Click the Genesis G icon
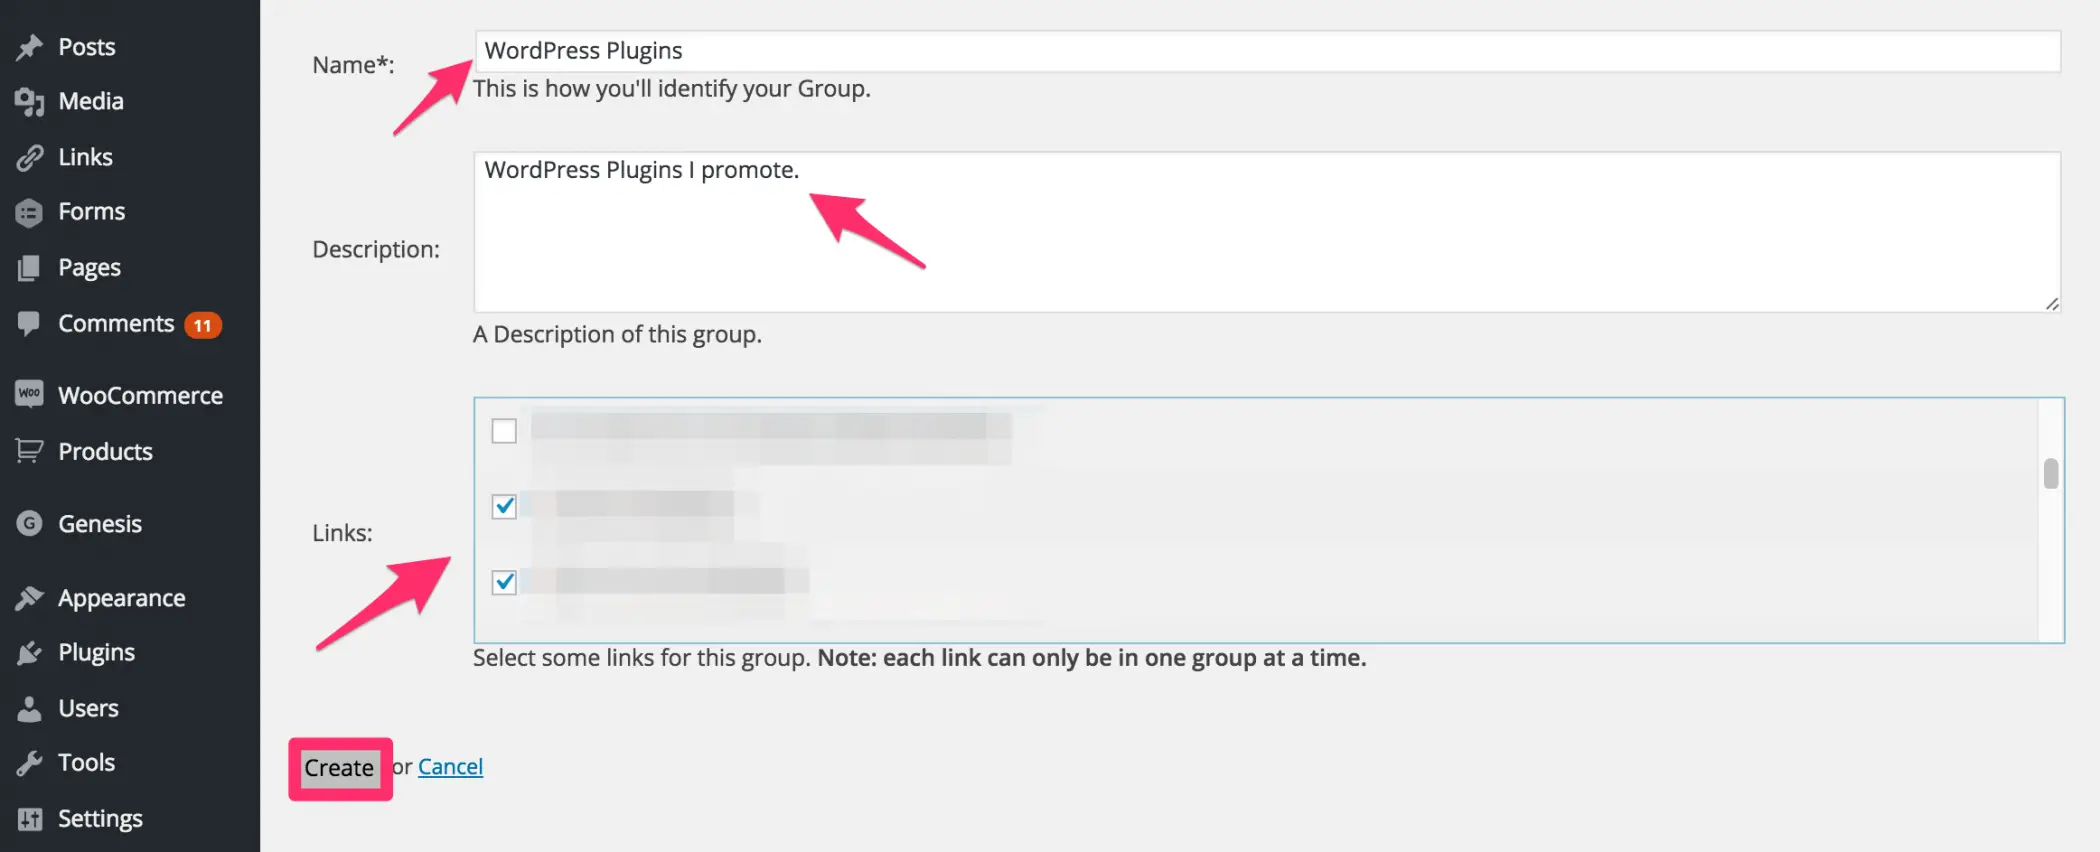Image resolution: width=2100 pixels, height=852 pixels. tap(30, 523)
